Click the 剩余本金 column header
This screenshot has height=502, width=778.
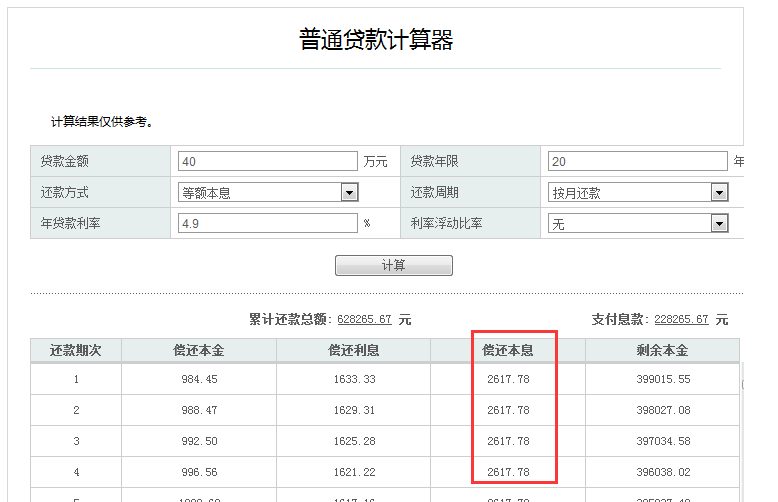[x=663, y=351]
